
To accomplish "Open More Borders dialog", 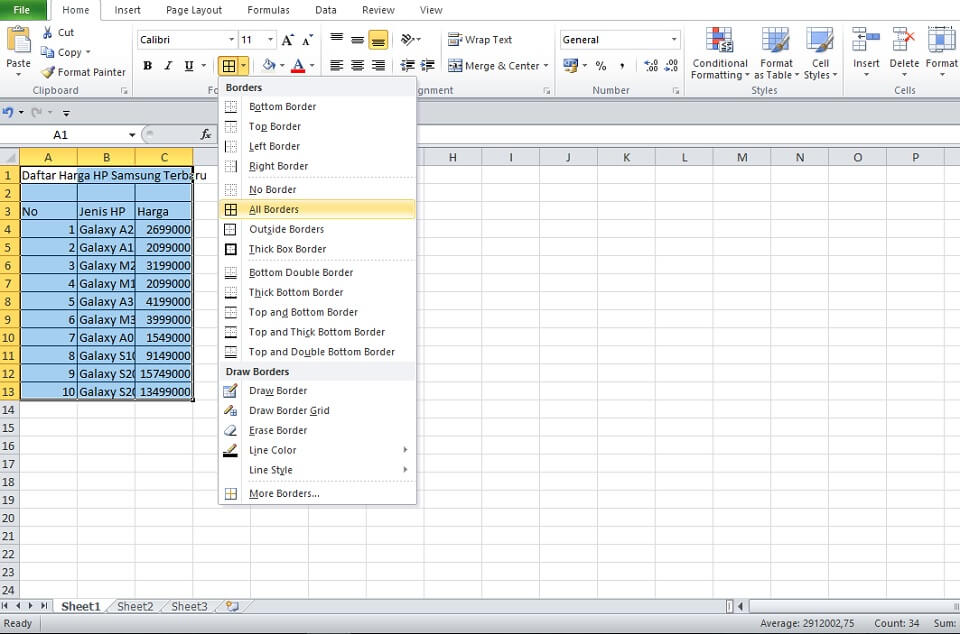I will (x=317, y=494).
